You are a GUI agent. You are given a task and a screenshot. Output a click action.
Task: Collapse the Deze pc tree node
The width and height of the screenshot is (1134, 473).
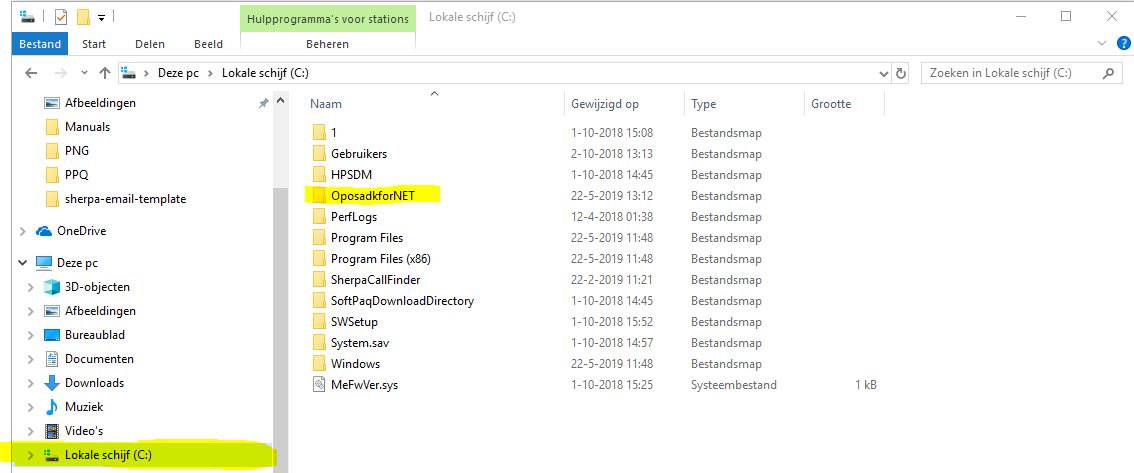(22, 263)
